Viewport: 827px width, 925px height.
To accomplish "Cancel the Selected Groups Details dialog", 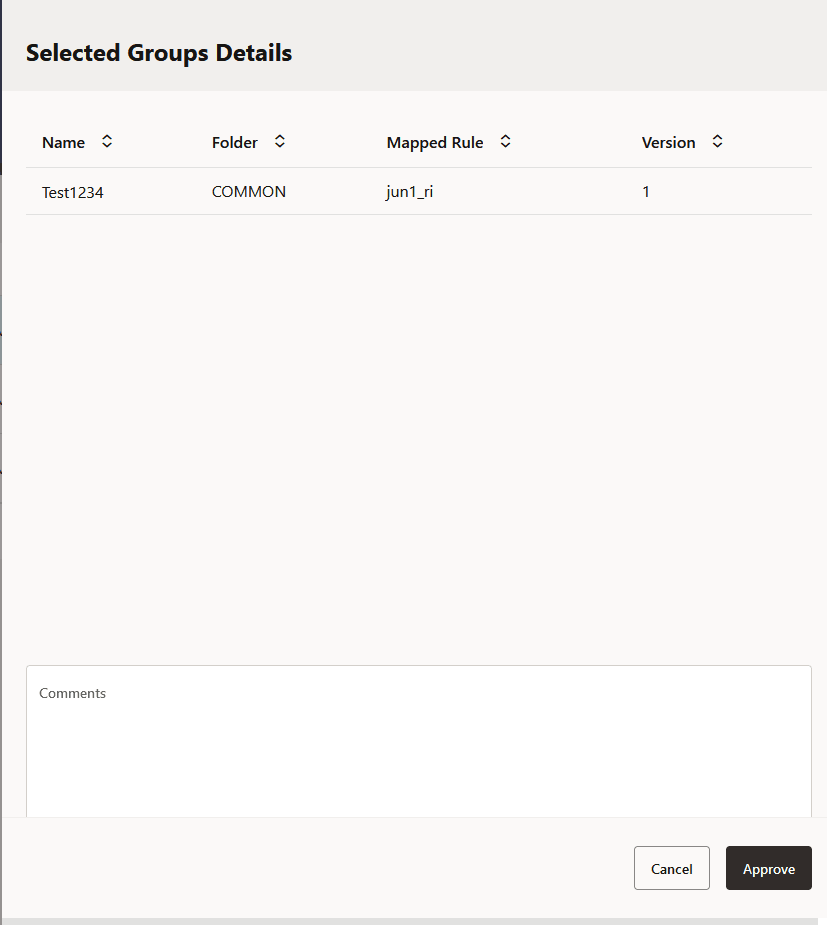I will (671, 868).
